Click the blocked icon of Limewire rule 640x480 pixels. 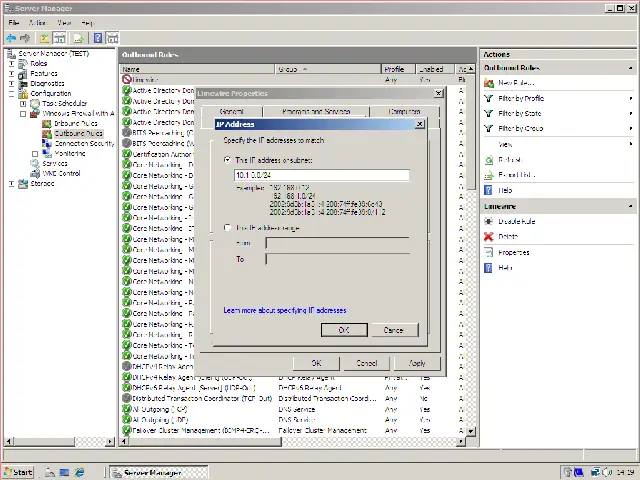pyautogui.click(x=127, y=80)
